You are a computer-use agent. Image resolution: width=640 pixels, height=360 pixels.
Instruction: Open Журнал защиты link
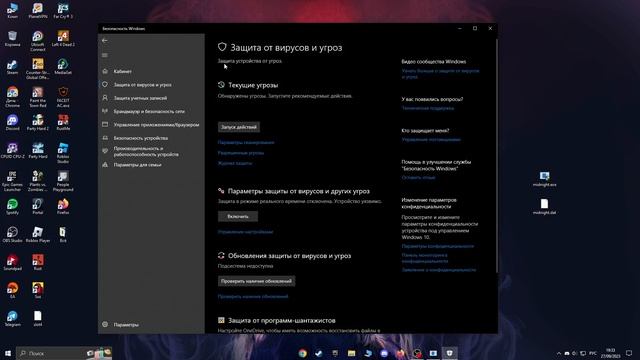[x=235, y=163]
